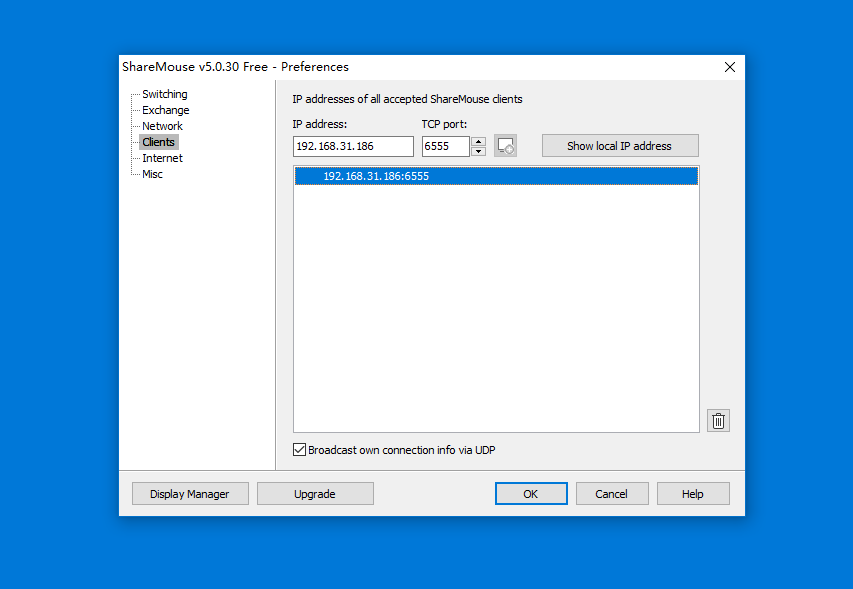
Task: Open Help for preferences
Action: 693,494
